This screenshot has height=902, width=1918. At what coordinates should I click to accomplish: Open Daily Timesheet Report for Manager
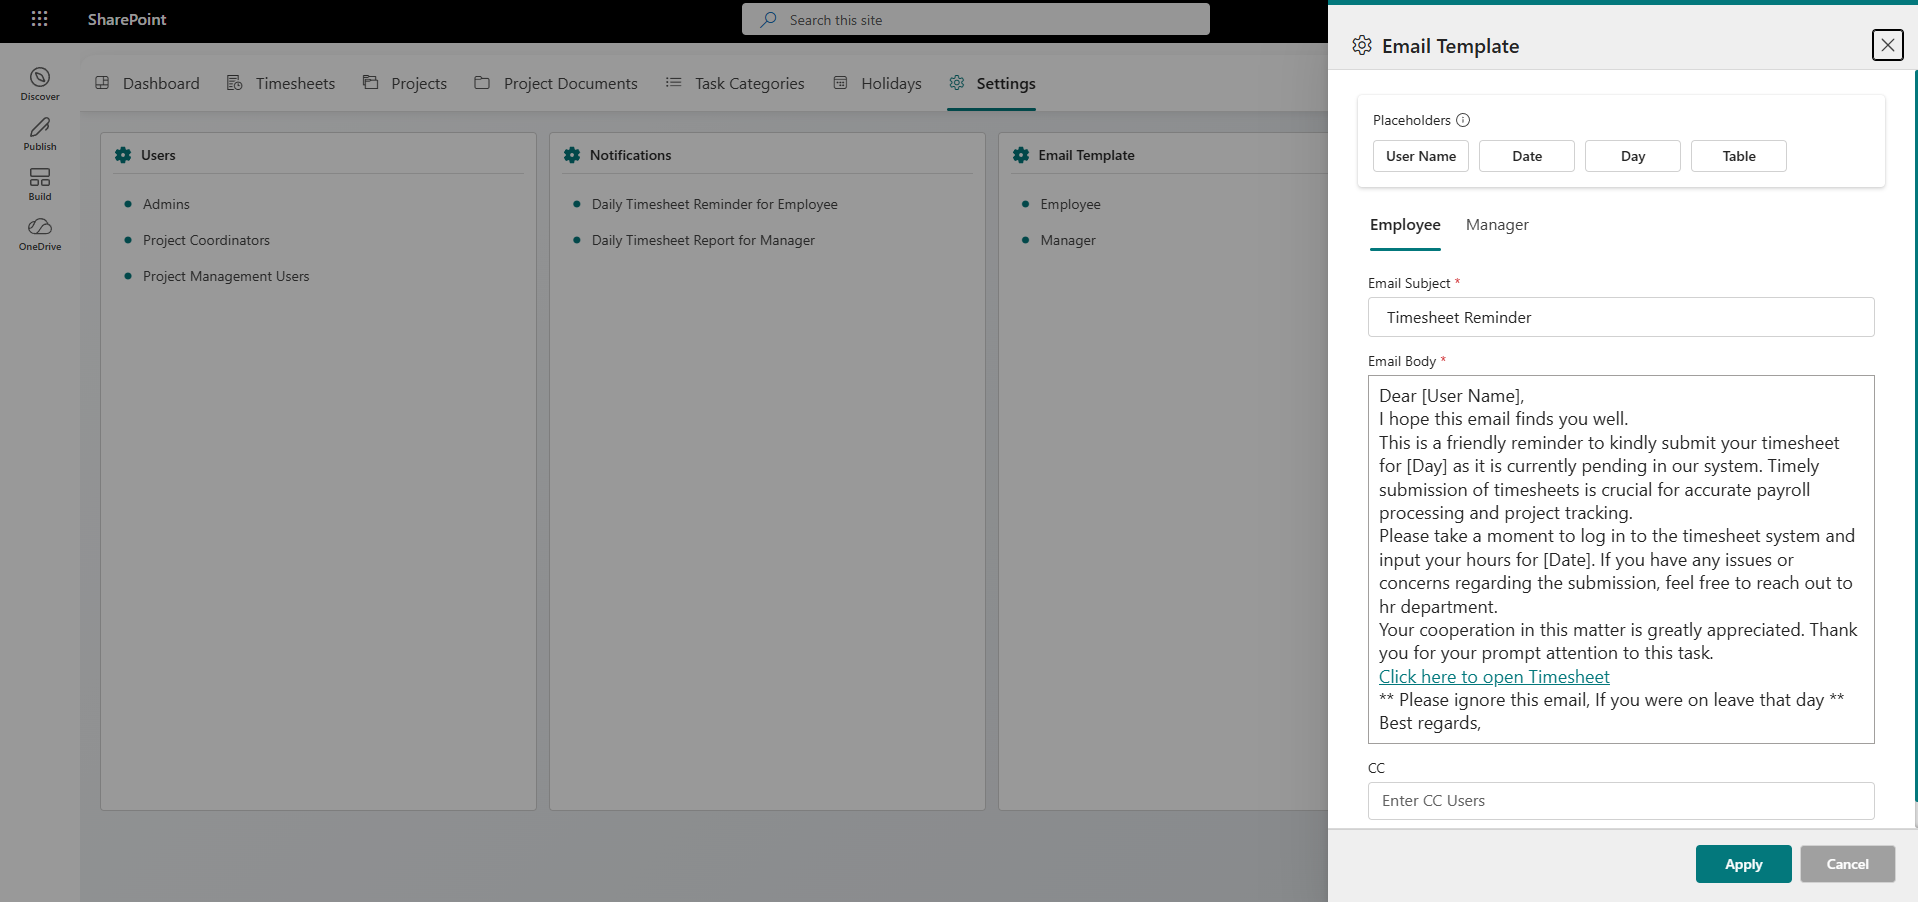coord(703,240)
